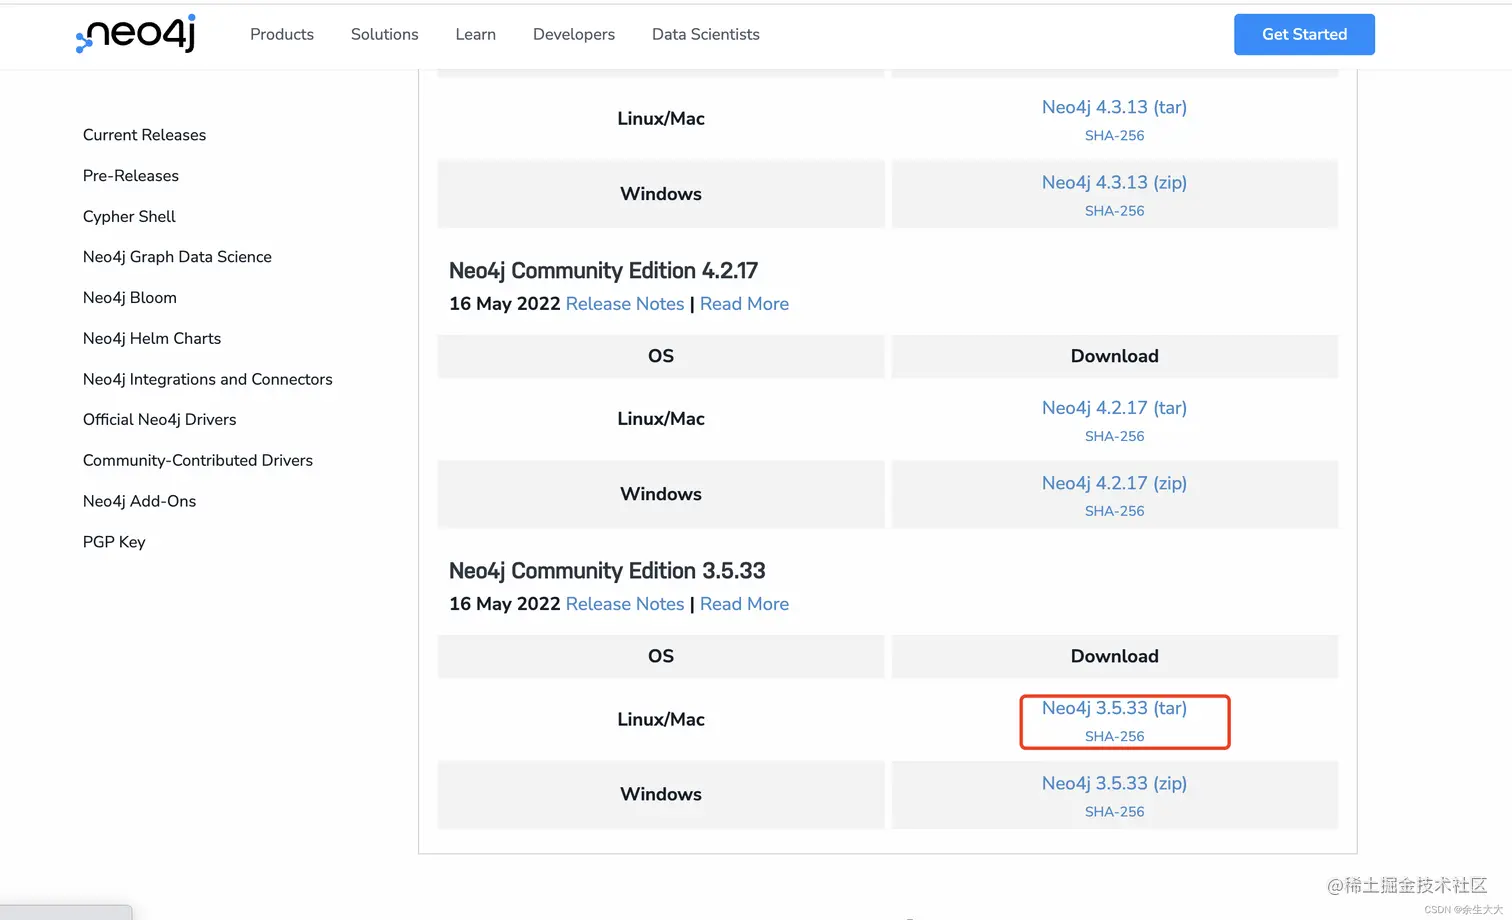This screenshot has width=1512, height=920.
Task: Open Release Notes for Edition 3.5.33
Action: coord(625,604)
